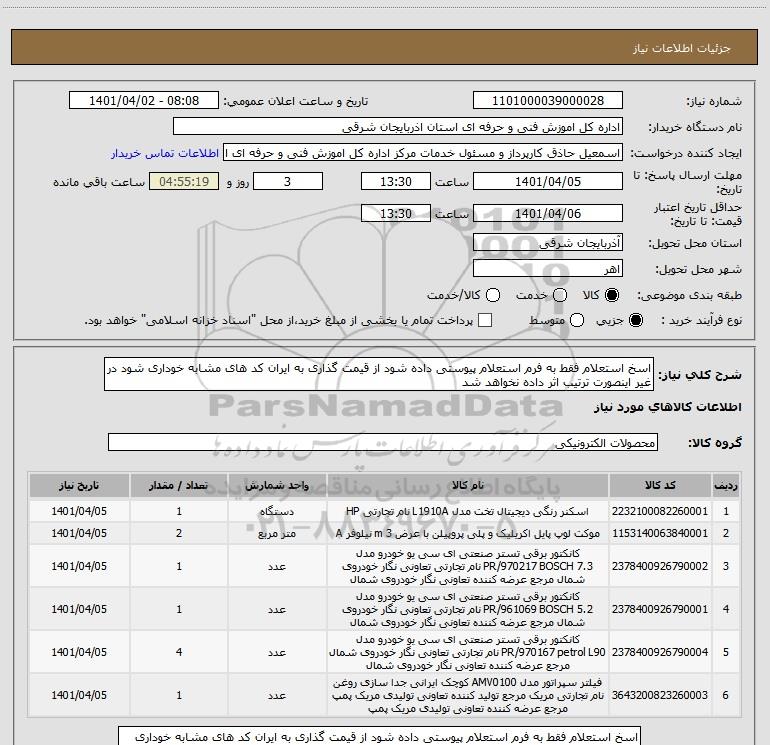
Task: Click the bottom notes box about استعلام
Action: pos(380,736)
